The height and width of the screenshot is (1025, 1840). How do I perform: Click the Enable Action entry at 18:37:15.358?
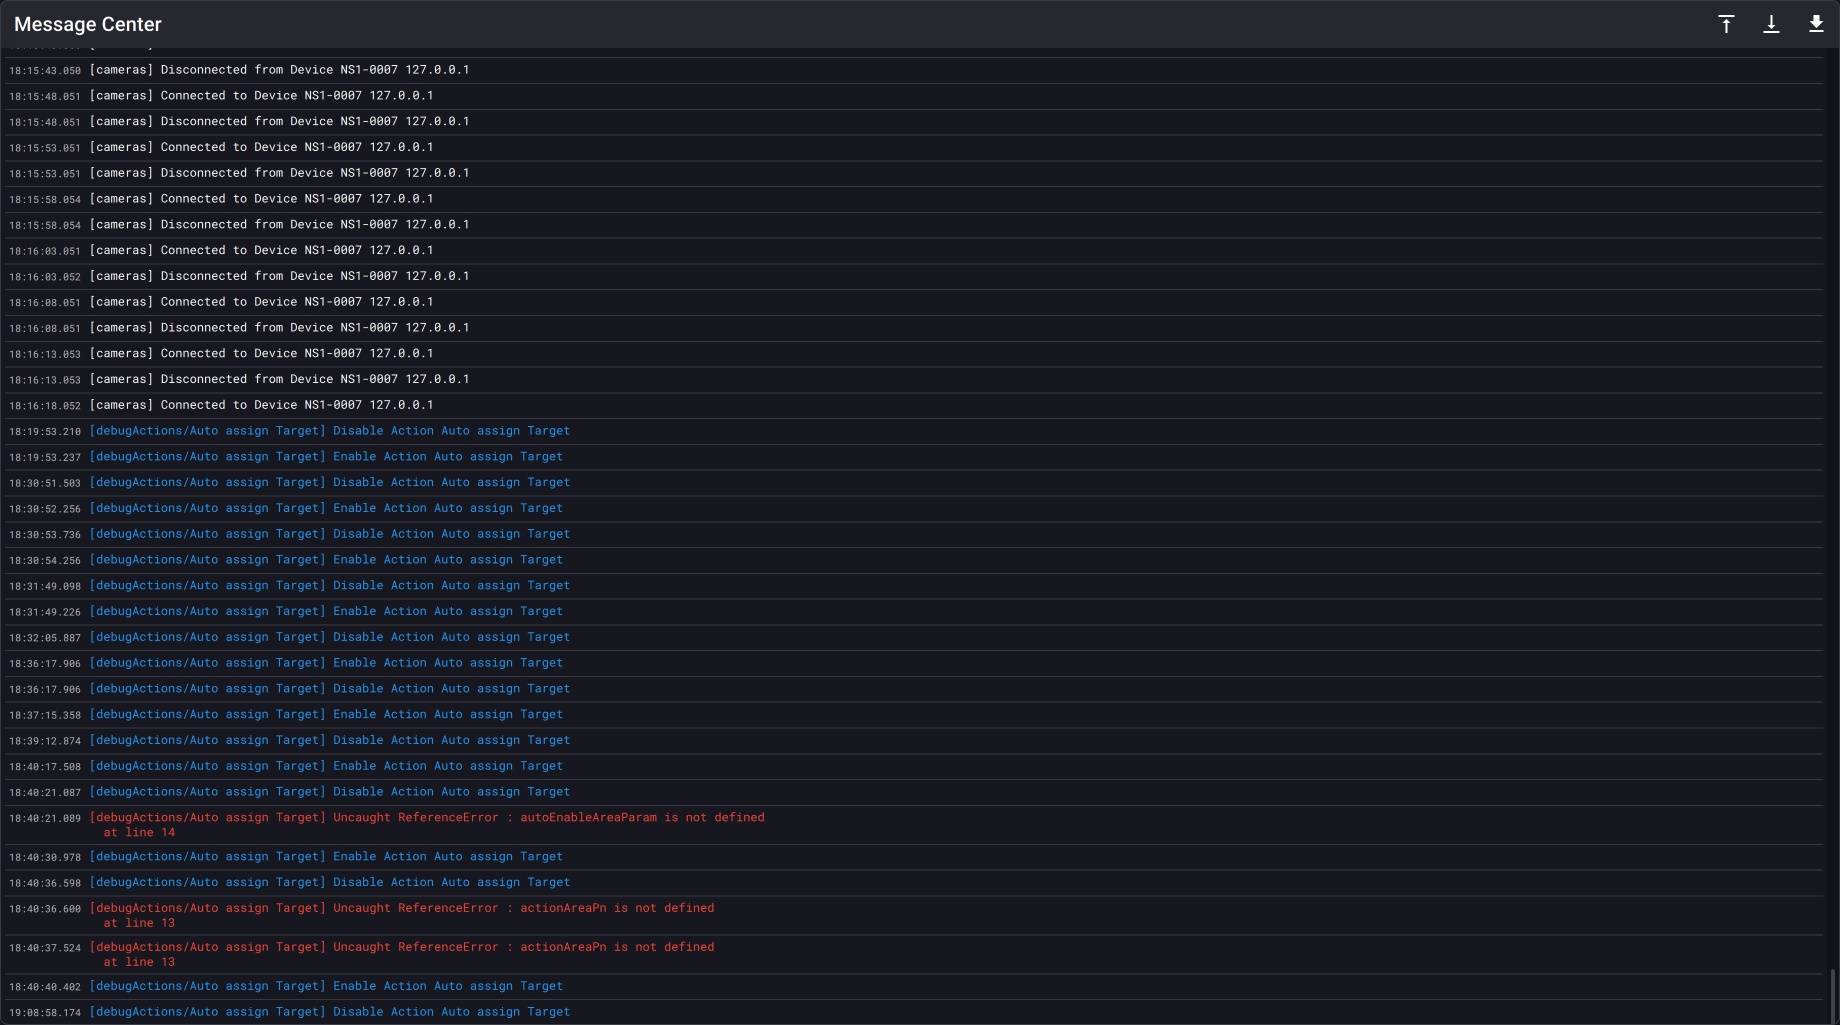pos(326,715)
